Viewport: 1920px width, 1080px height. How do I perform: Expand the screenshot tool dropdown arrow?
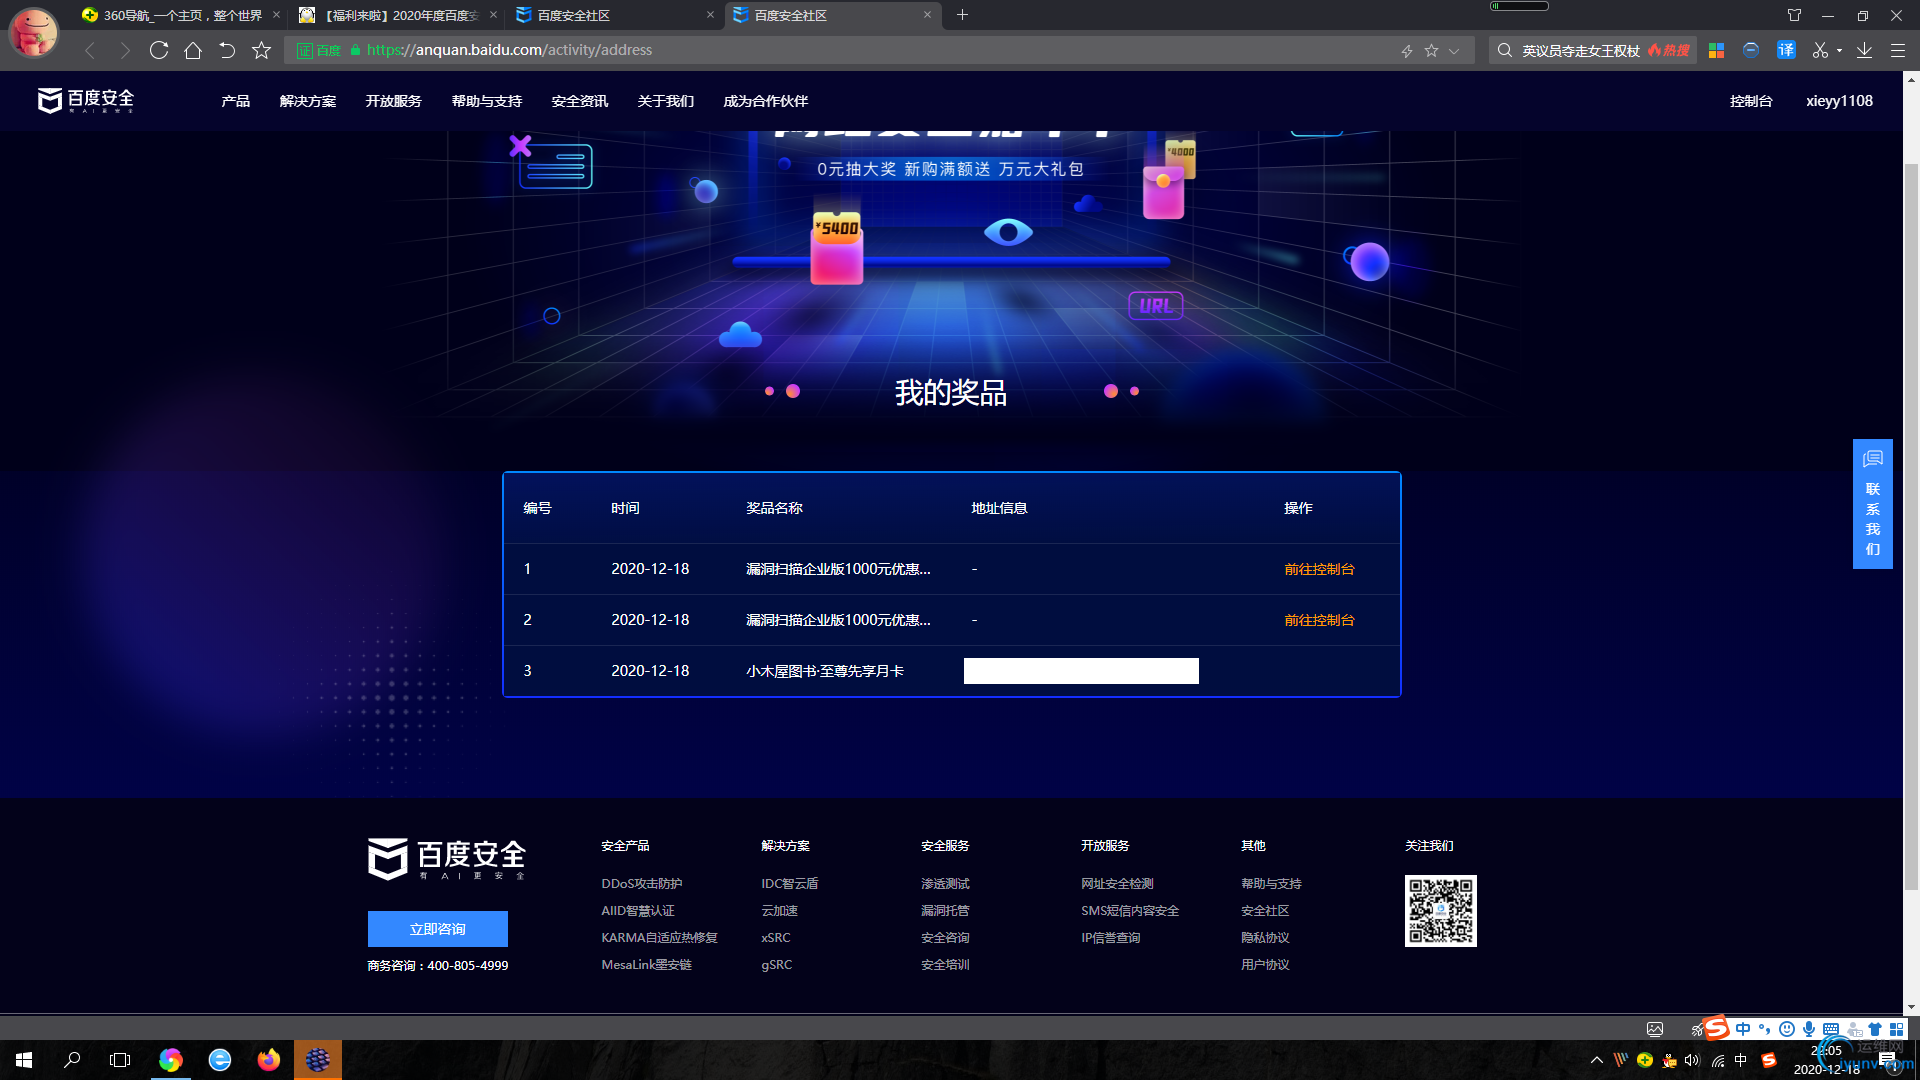coord(1840,51)
